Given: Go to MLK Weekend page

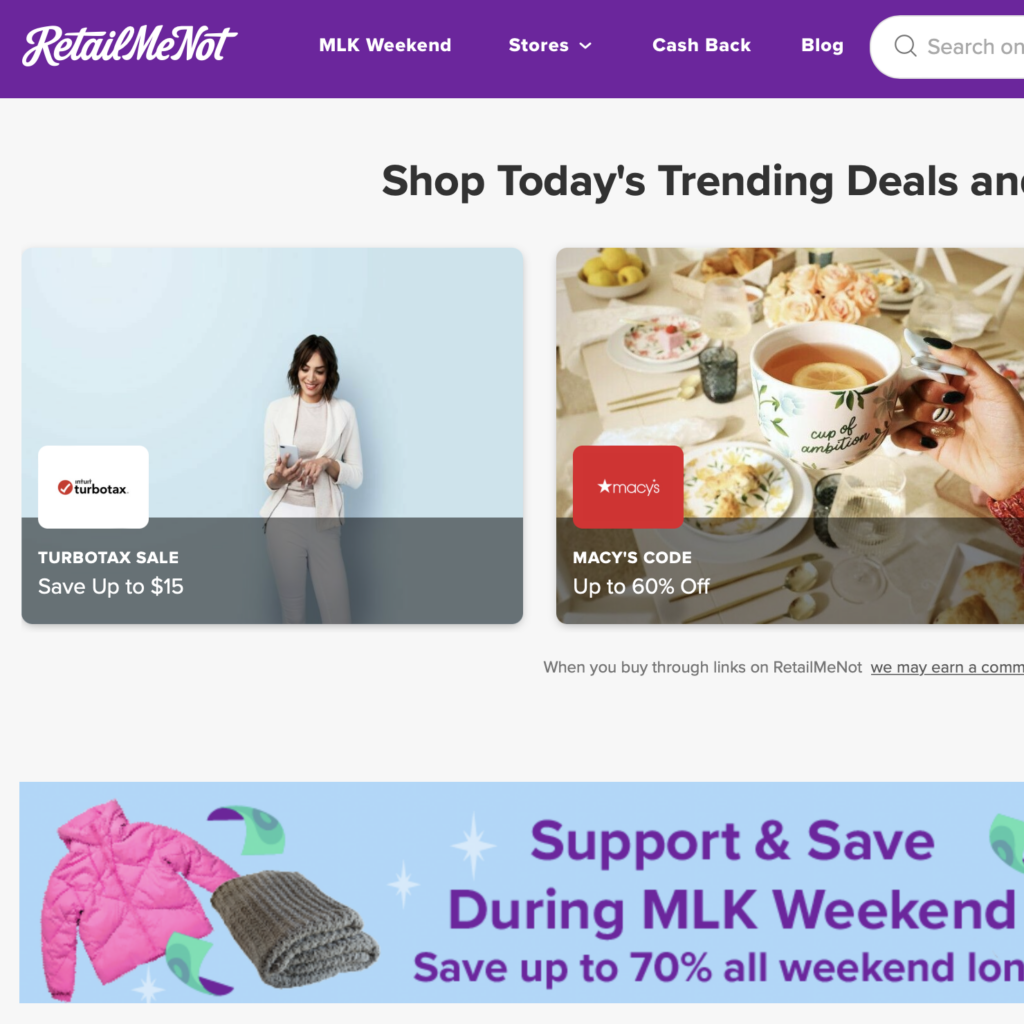Looking at the screenshot, I should point(385,45).
